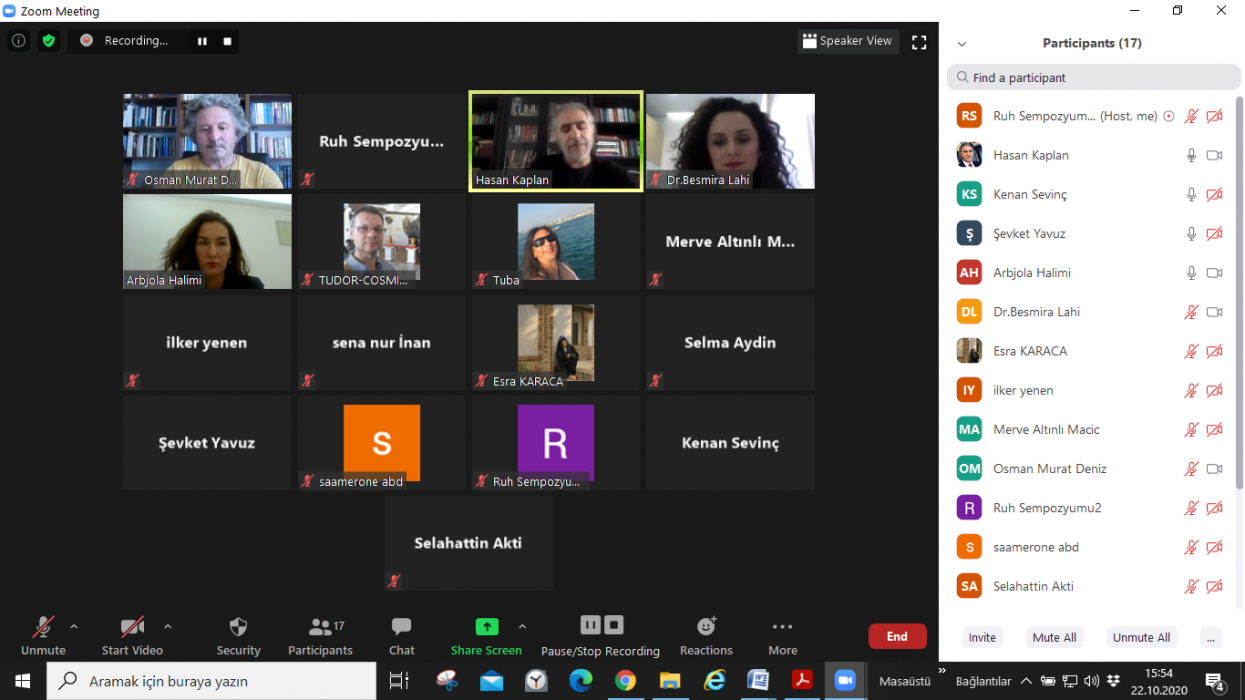This screenshot has width=1245, height=700.
Task: Select Selahattin Akti in participants list
Action: coord(1091,586)
